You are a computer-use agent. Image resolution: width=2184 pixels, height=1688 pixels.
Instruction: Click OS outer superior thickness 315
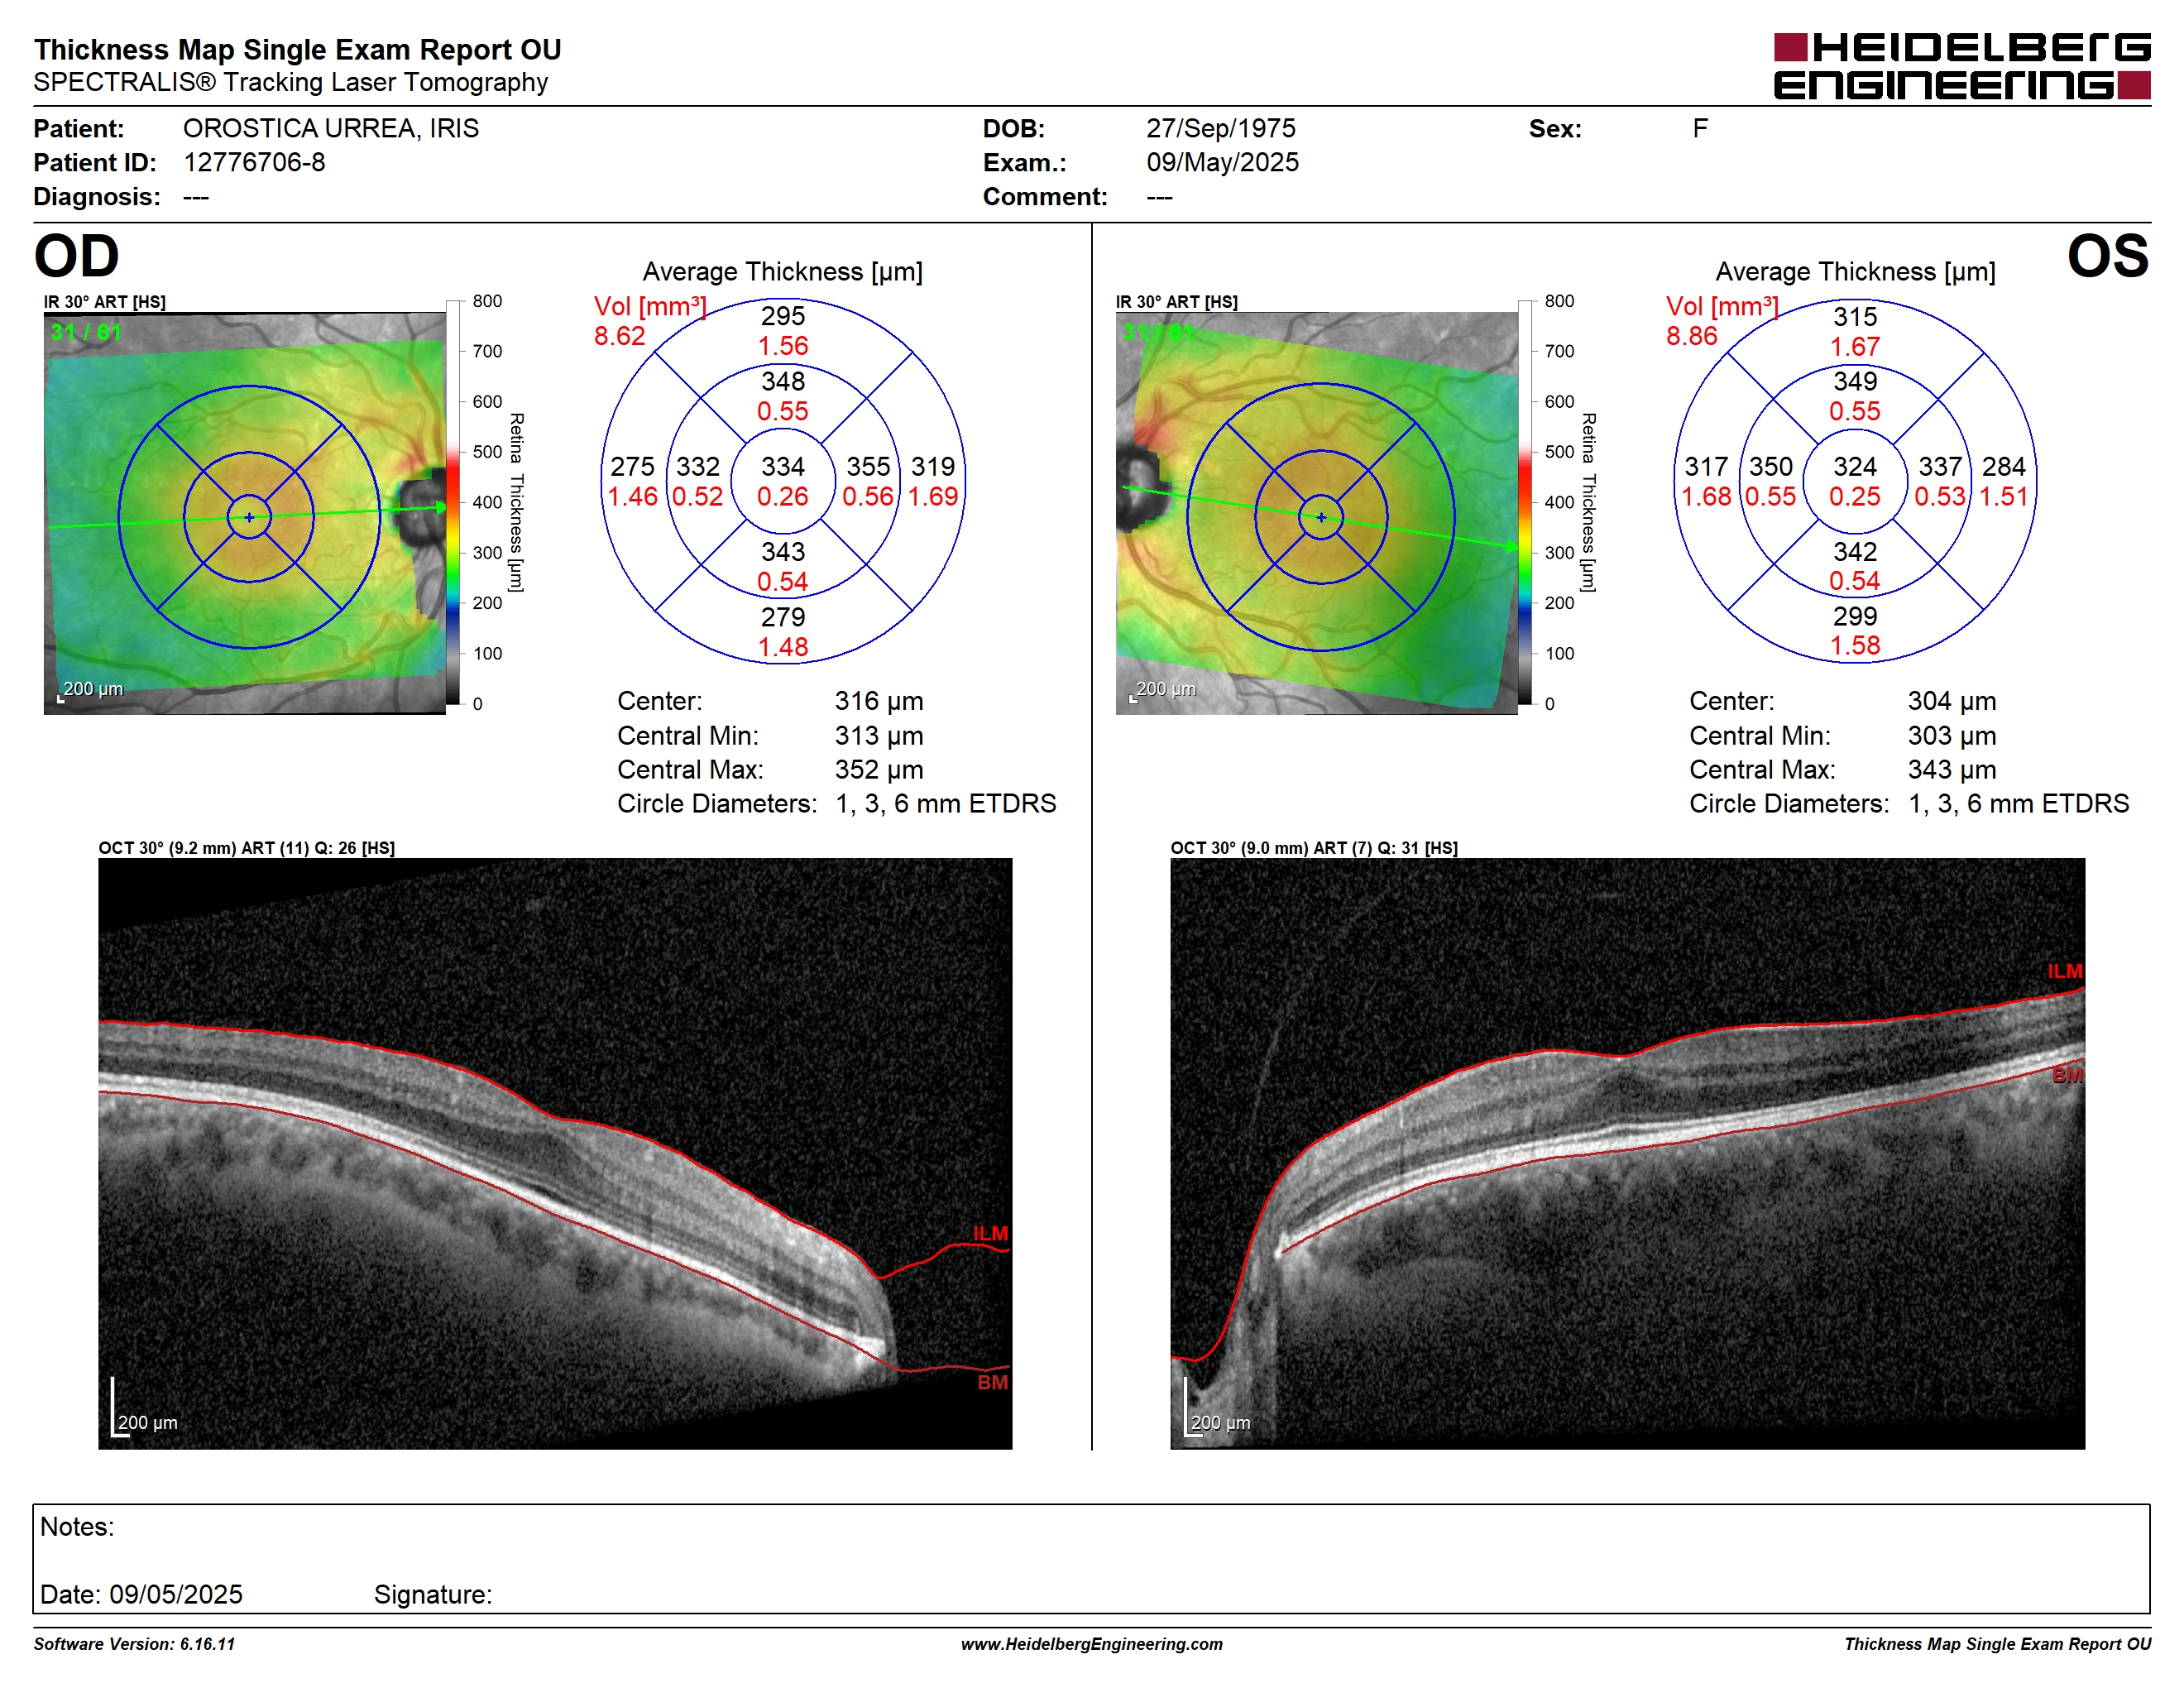(1855, 317)
